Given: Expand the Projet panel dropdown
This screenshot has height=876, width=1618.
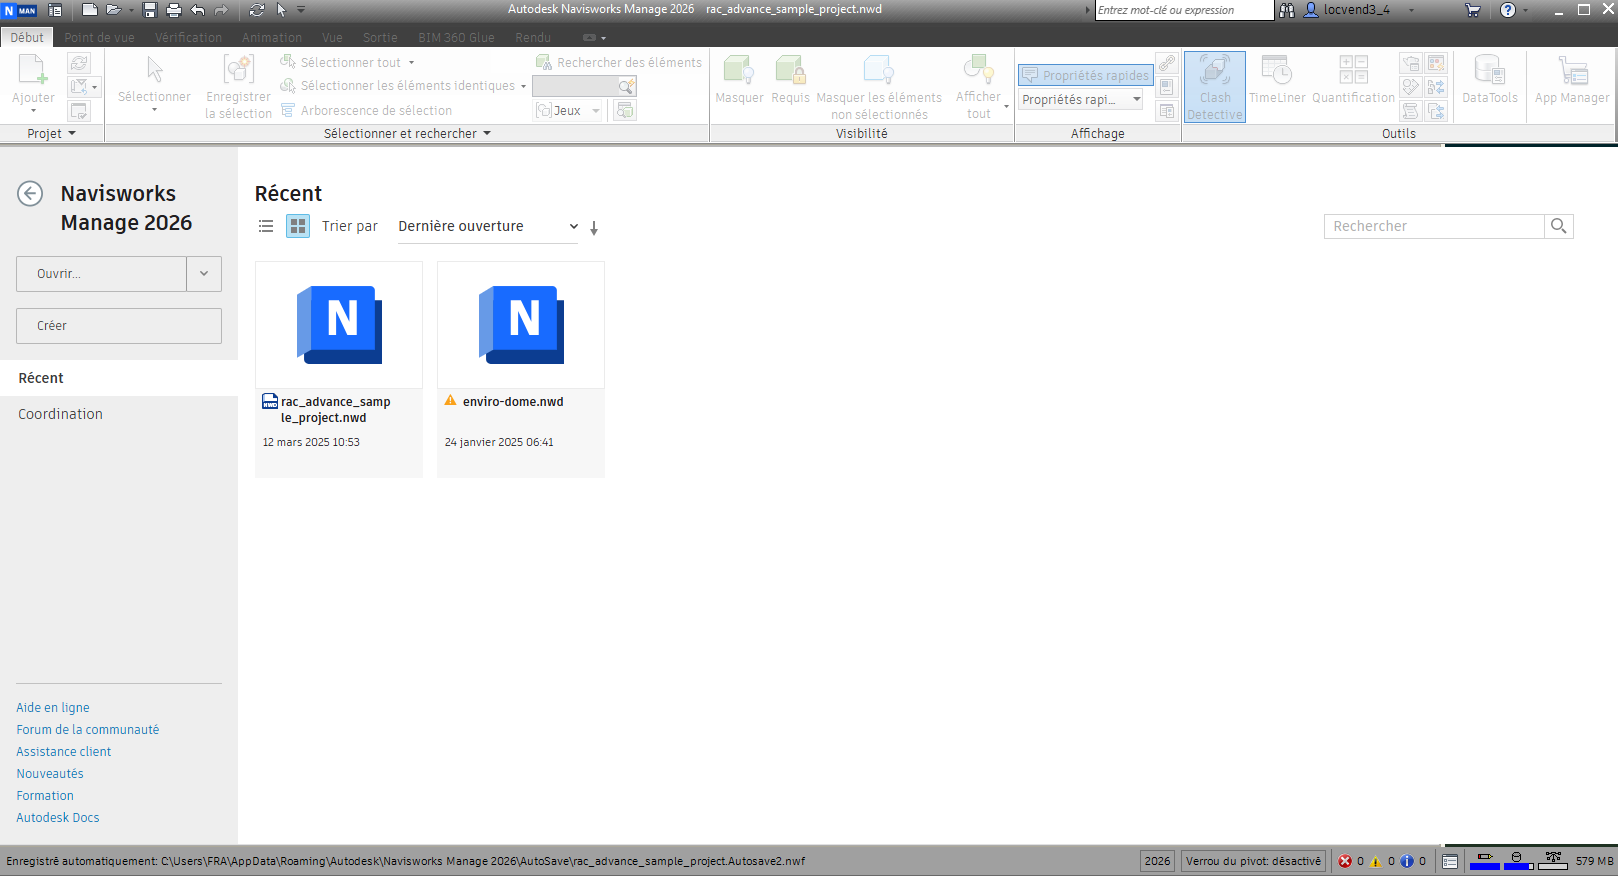Looking at the screenshot, I should (52, 133).
